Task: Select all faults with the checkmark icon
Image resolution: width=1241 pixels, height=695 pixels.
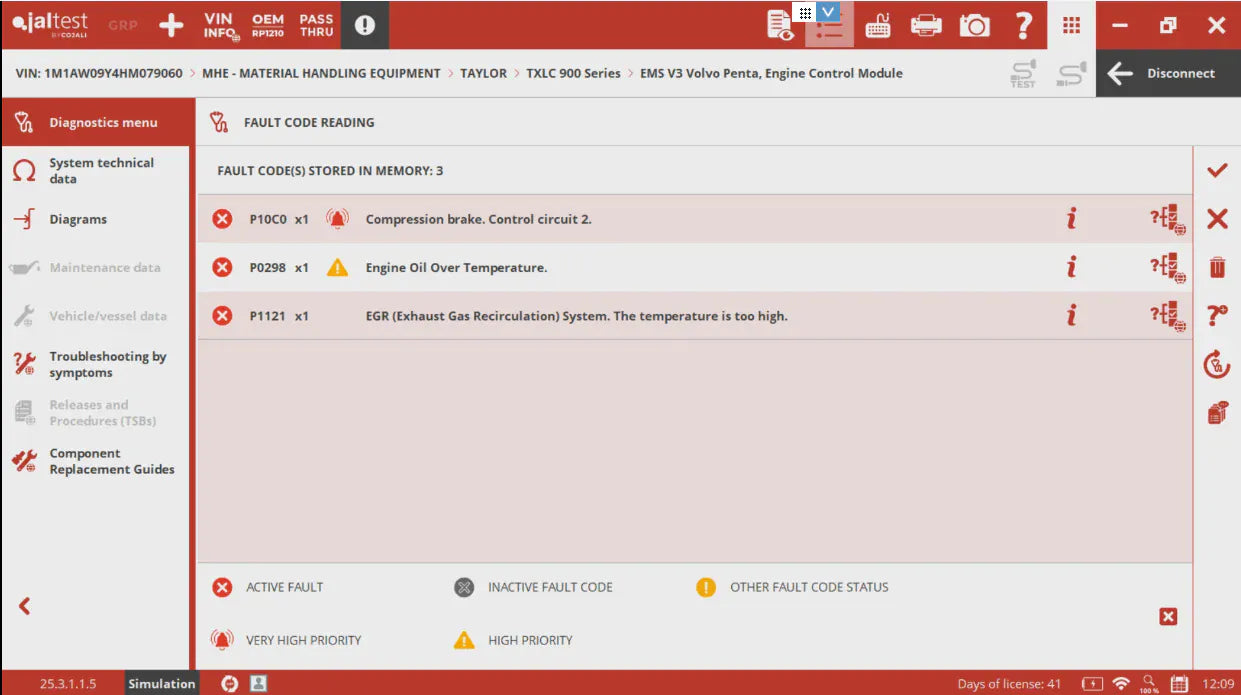Action: [1216, 171]
